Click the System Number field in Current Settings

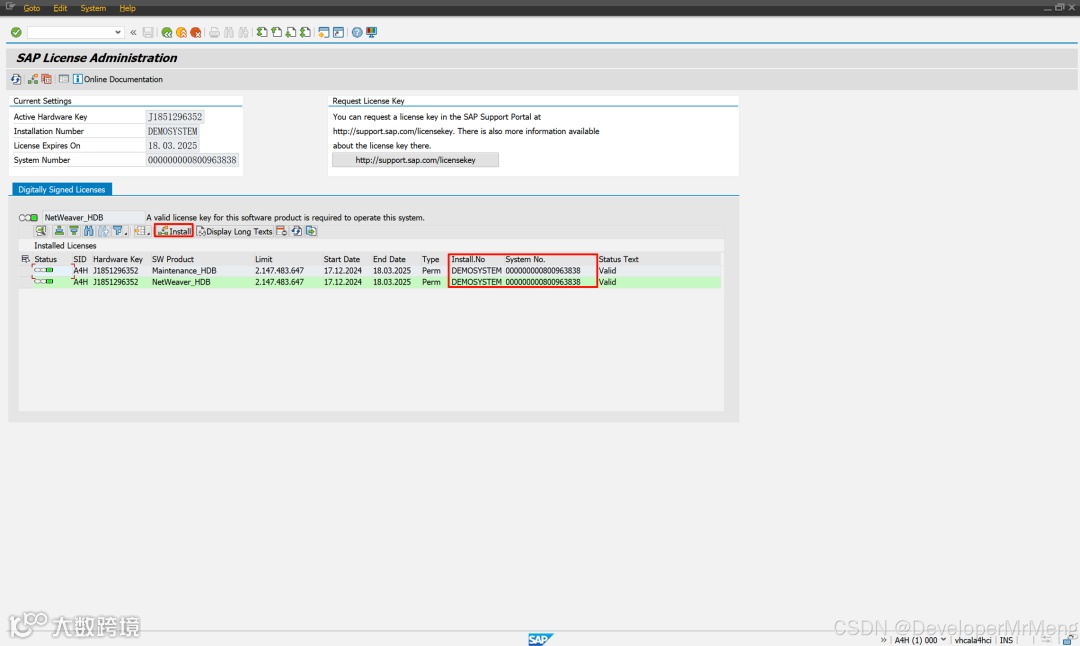click(192, 160)
